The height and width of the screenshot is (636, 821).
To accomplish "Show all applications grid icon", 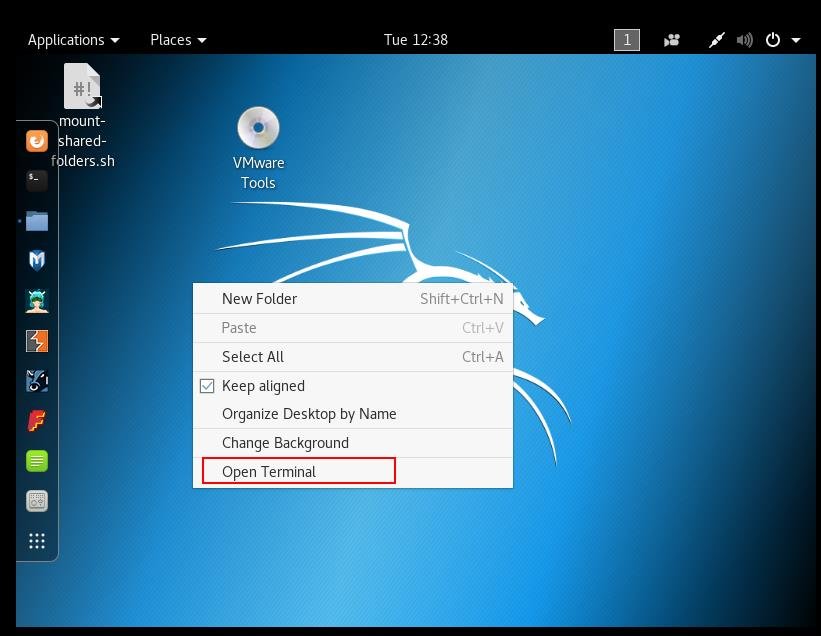I will pyautogui.click(x=37, y=541).
